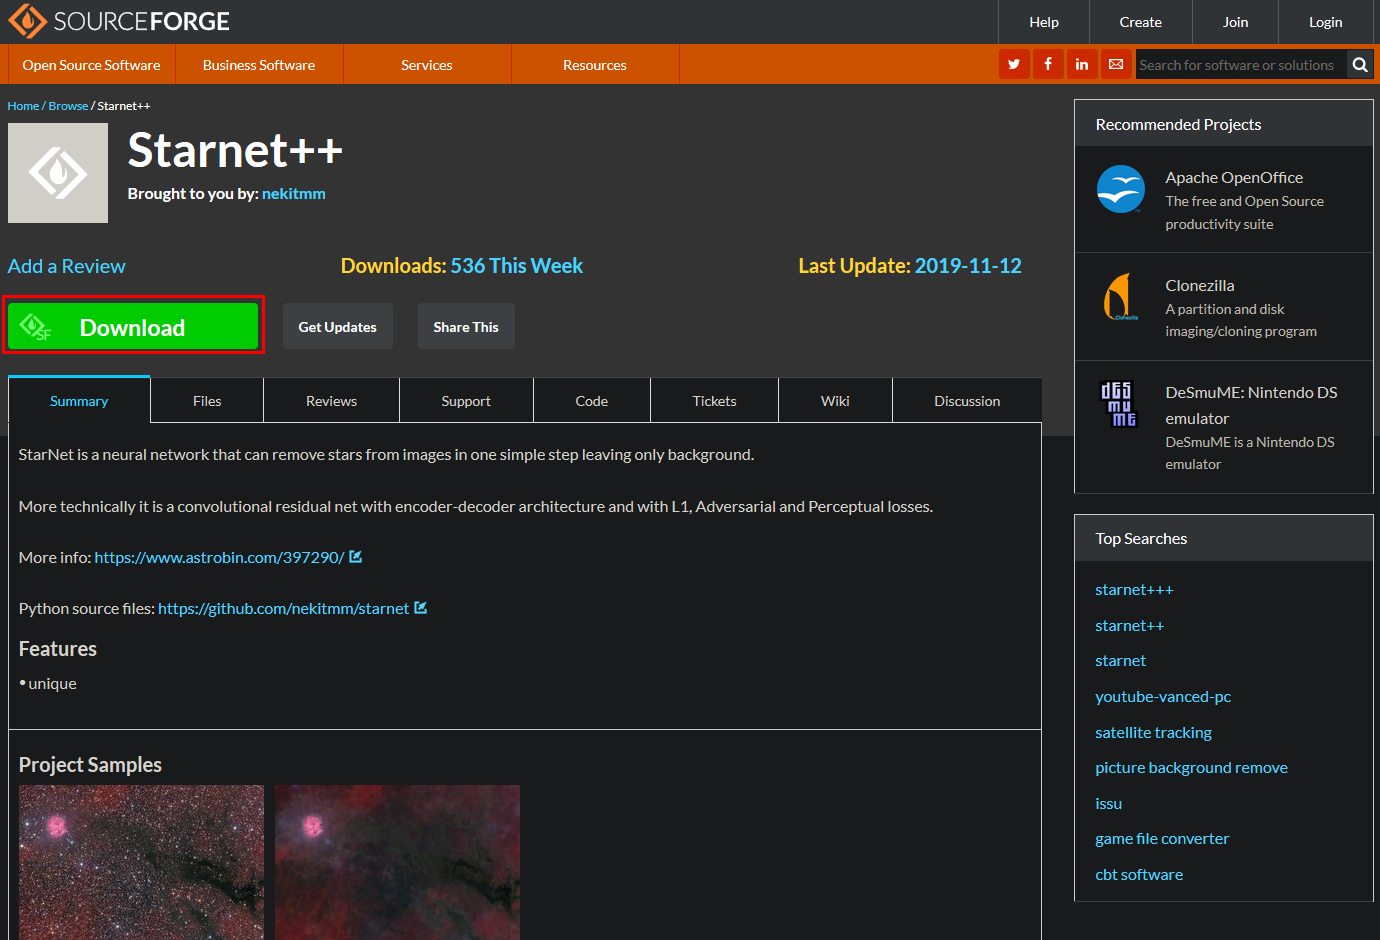Switch to the Reviews tab
The width and height of the screenshot is (1380, 940).
332,401
